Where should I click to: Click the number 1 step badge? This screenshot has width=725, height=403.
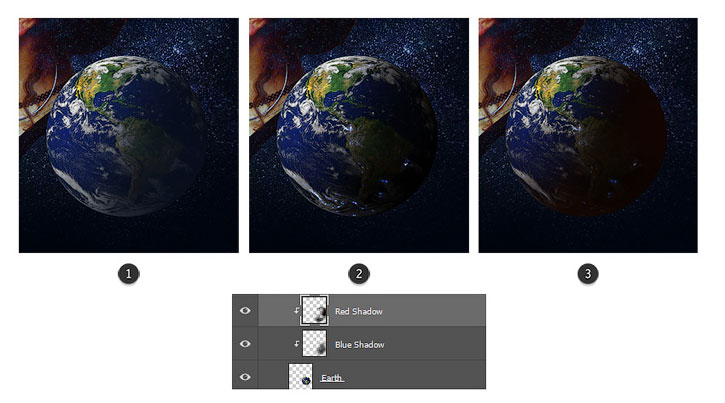click(129, 274)
